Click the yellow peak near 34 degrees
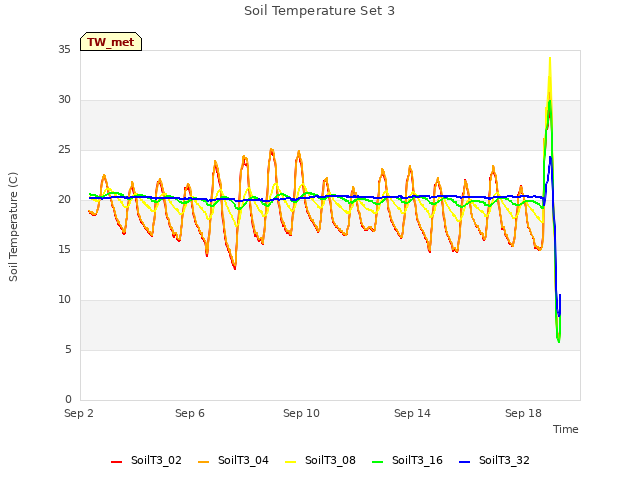The width and height of the screenshot is (640, 480). (550, 59)
